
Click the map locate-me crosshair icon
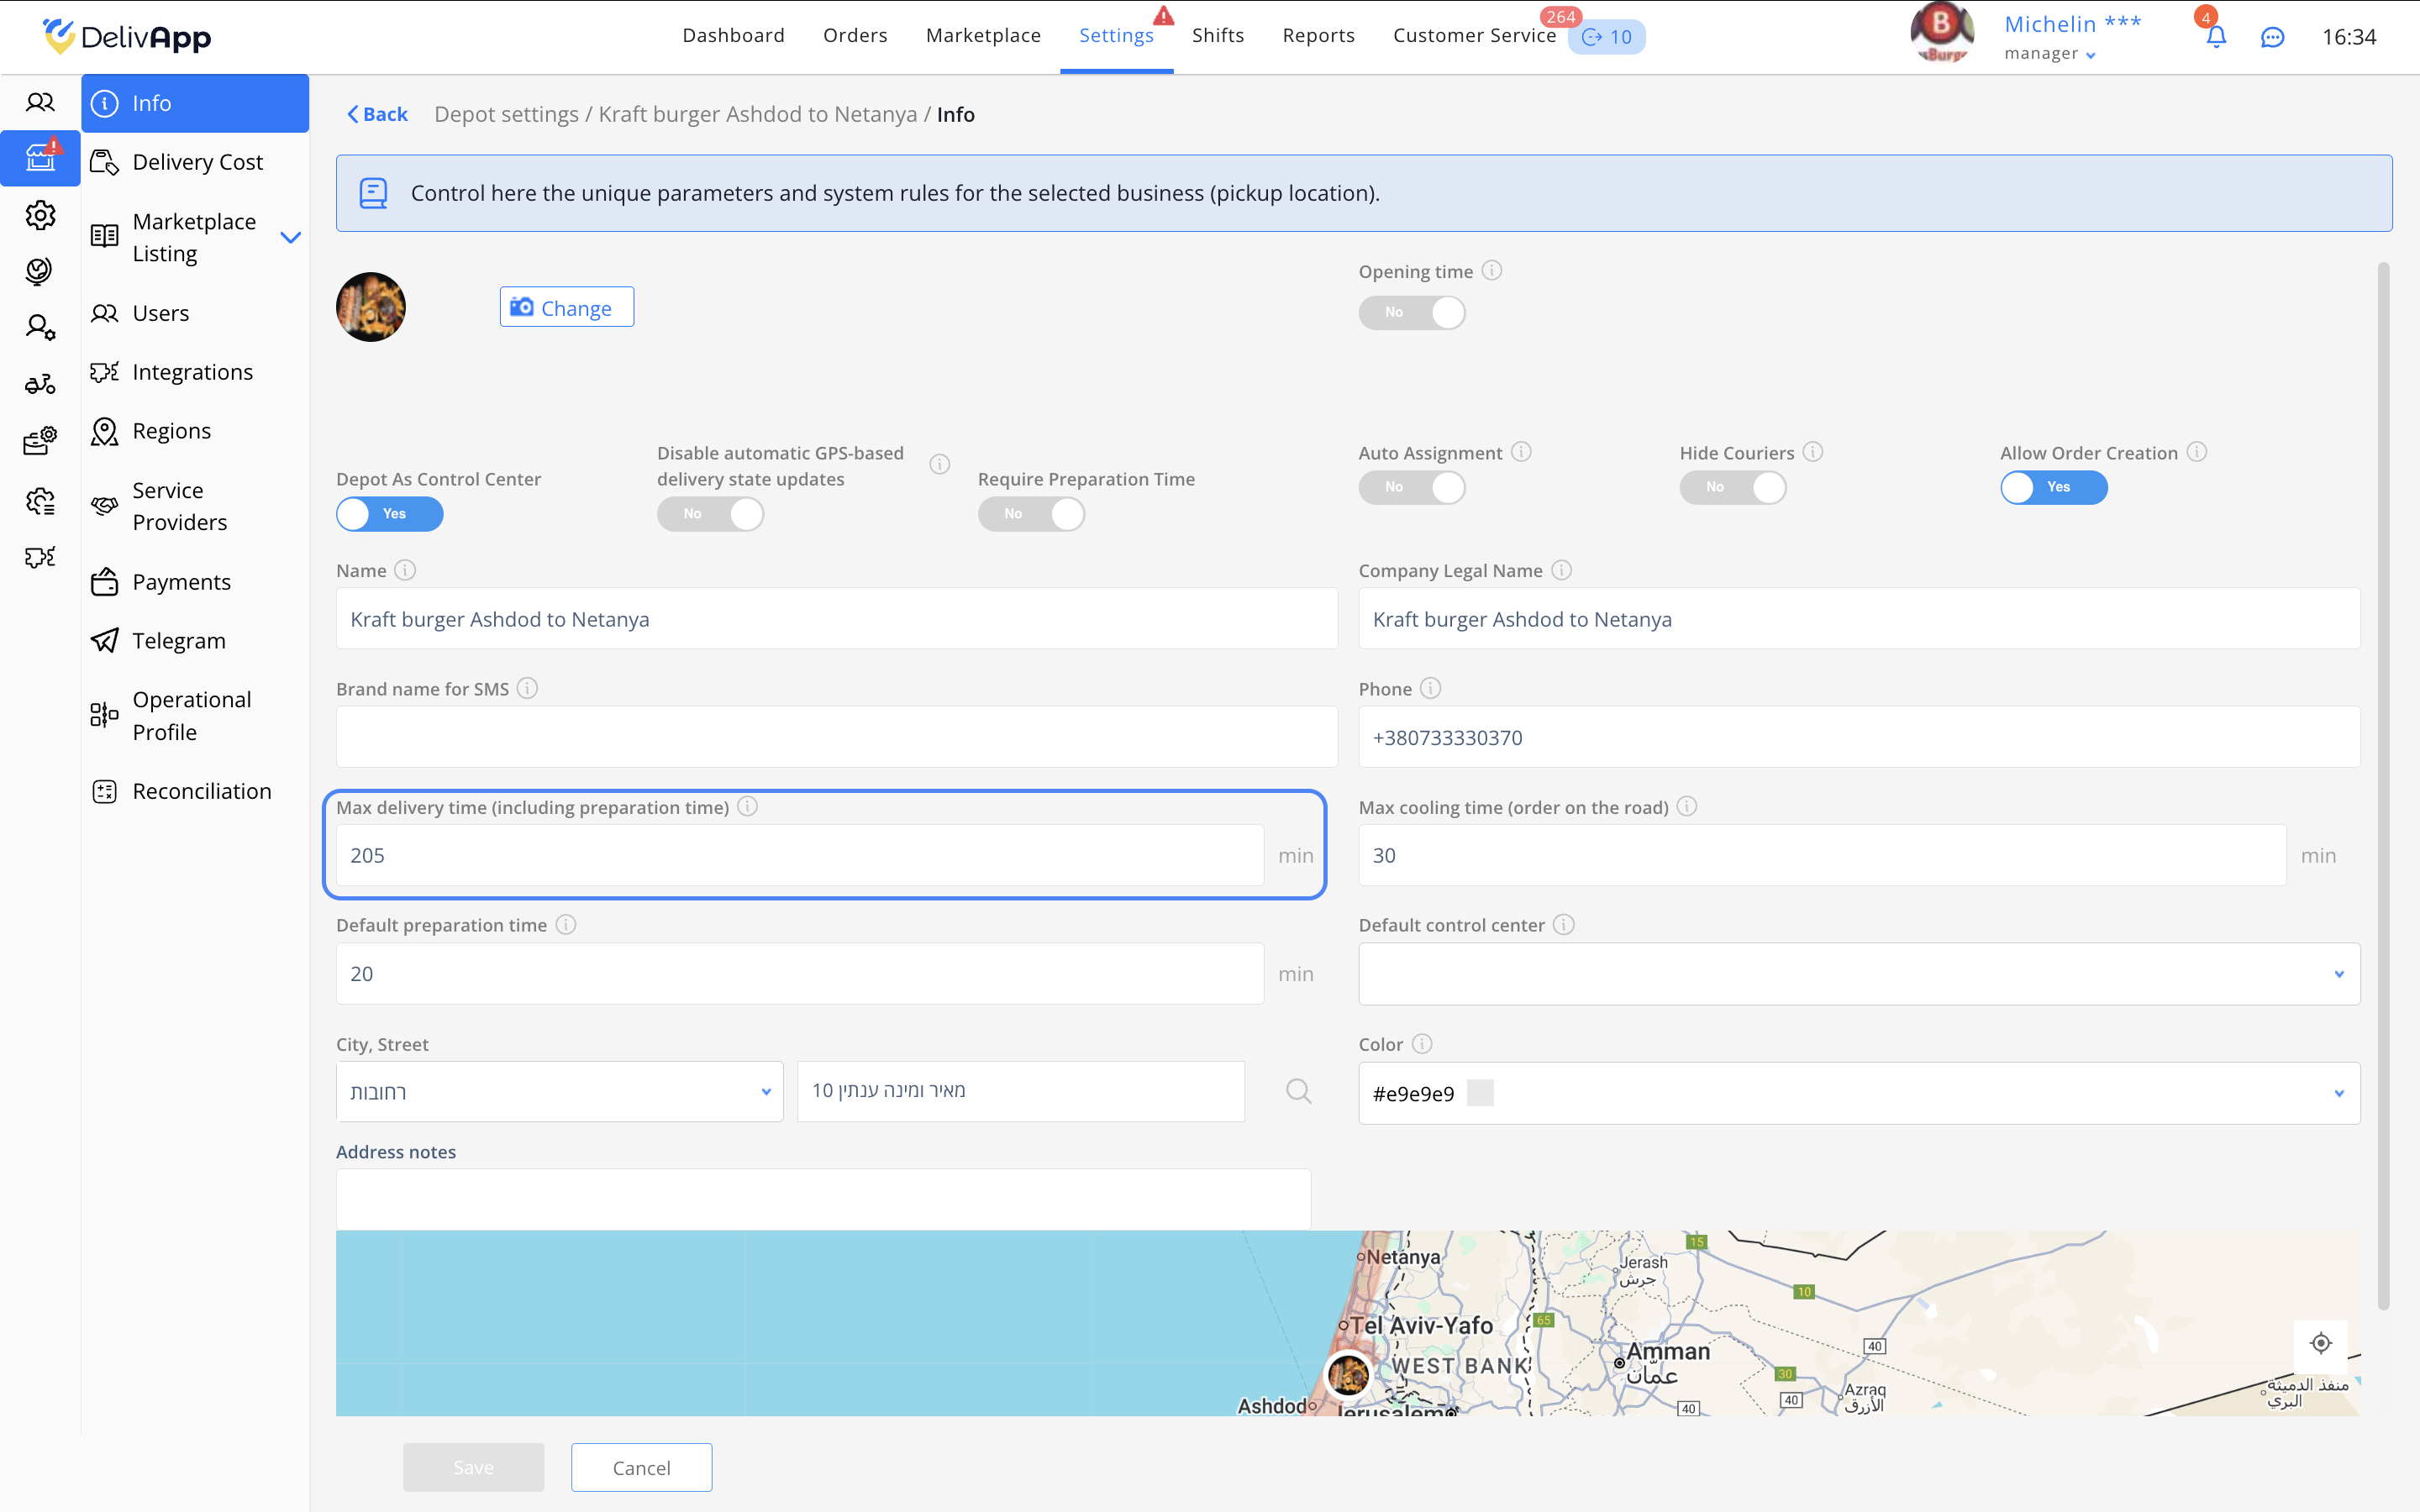tap(2320, 1343)
